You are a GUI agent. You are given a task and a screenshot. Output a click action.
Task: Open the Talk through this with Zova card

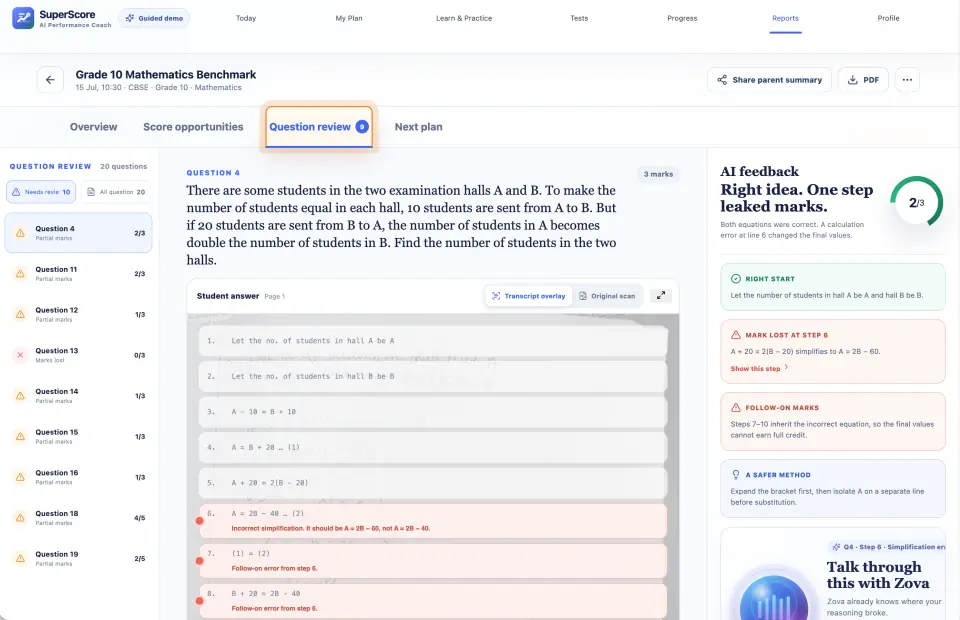pyautogui.click(x=833, y=574)
